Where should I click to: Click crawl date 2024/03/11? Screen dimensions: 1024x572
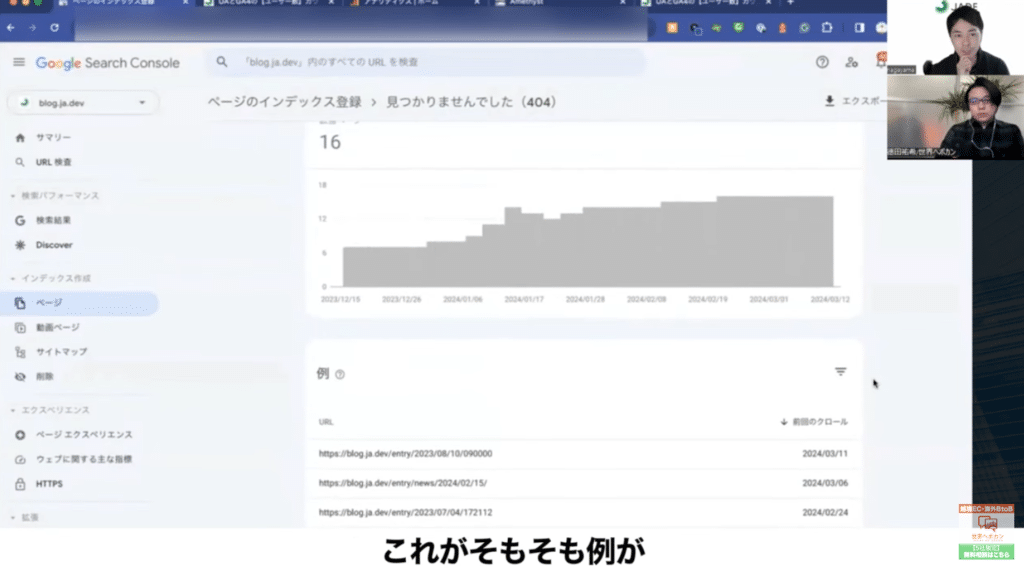point(825,454)
